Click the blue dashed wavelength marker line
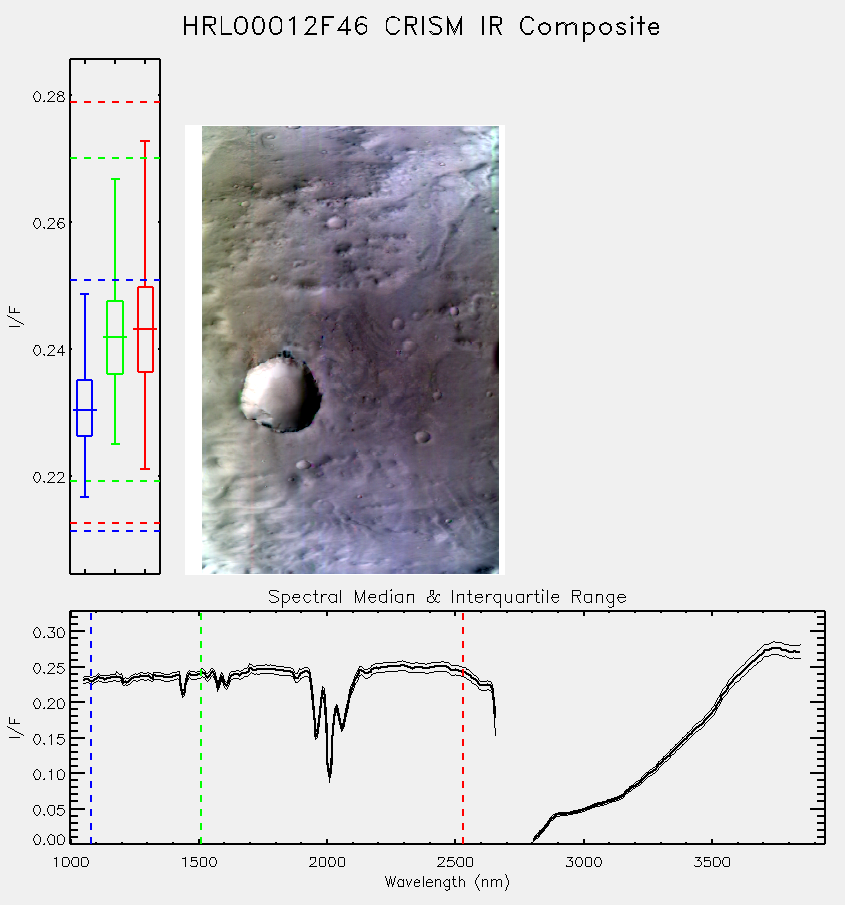Image resolution: width=845 pixels, height=905 pixels. pyautogui.click(x=91, y=727)
